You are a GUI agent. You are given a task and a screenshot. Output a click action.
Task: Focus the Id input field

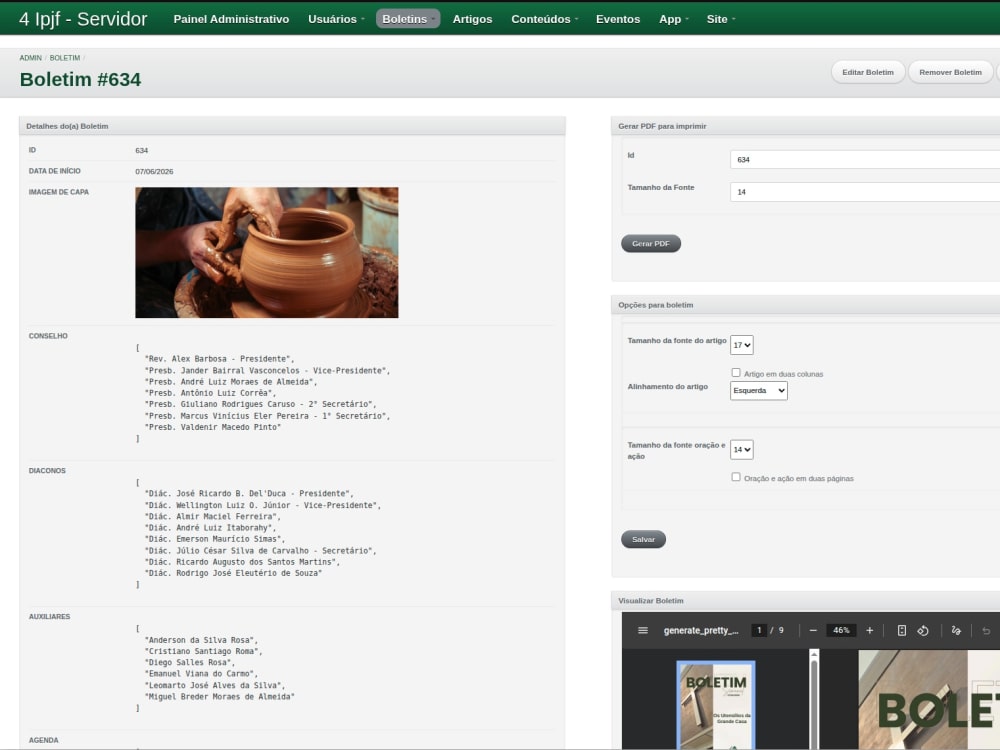coord(865,159)
